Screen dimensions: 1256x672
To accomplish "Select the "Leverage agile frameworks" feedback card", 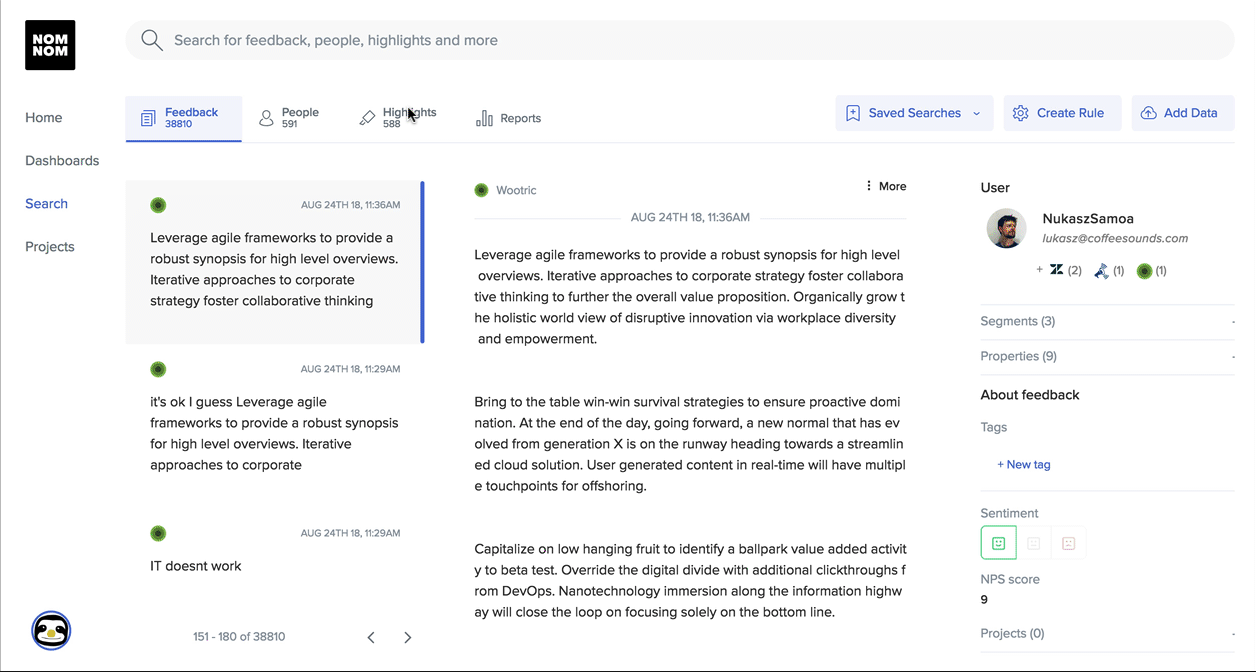I will coord(275,262).
